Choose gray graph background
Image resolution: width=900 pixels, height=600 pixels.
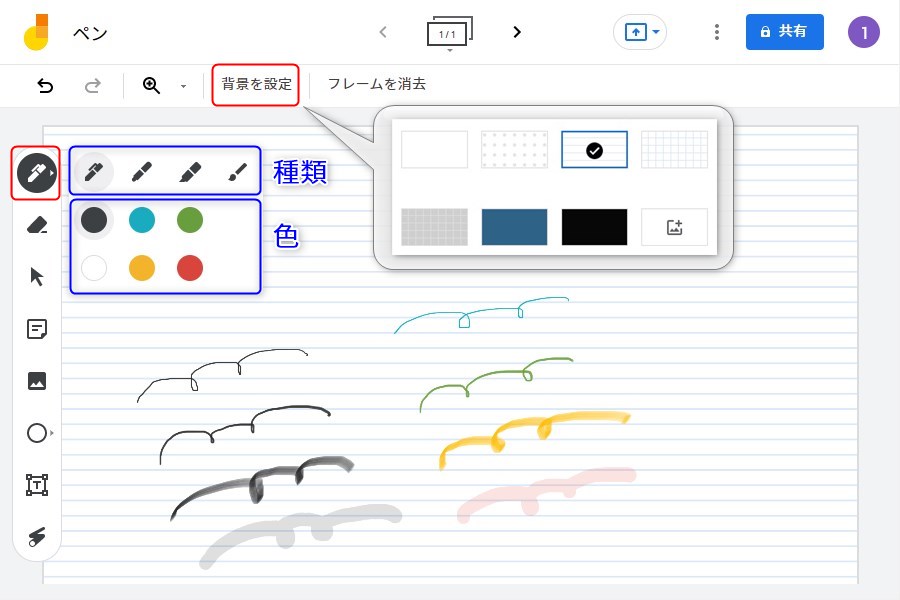click(x=435, y=227)
